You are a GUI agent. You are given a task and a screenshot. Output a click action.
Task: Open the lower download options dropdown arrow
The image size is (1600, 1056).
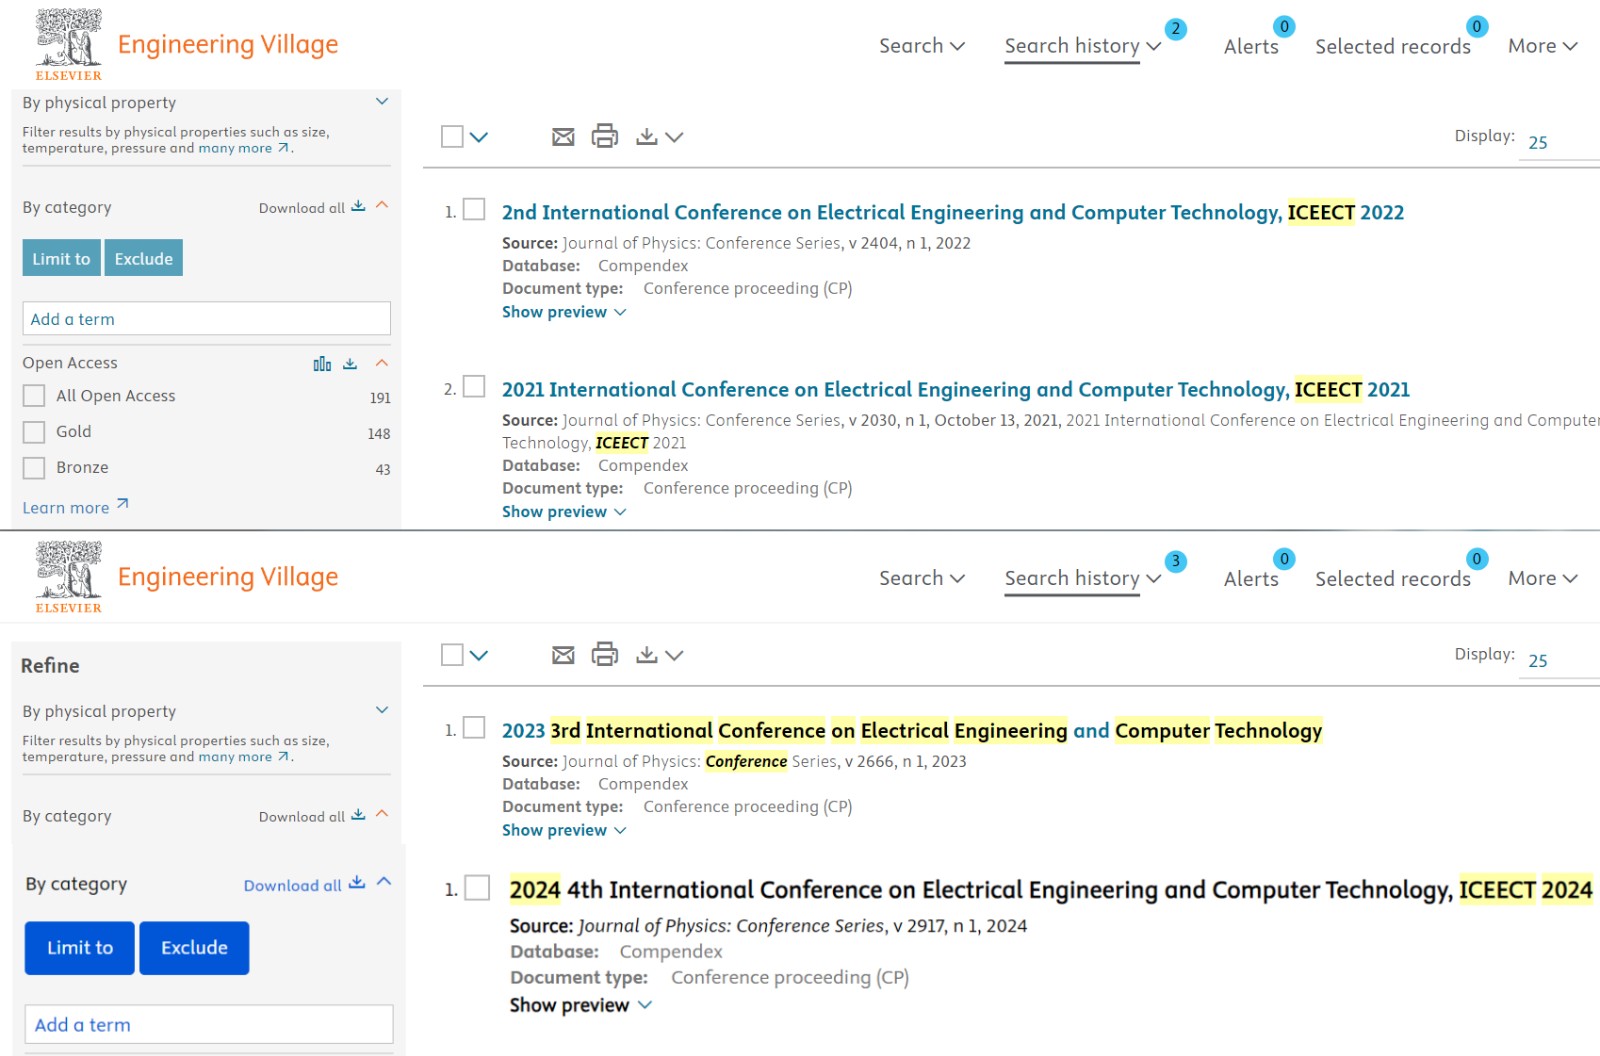(x=674, y=655)
